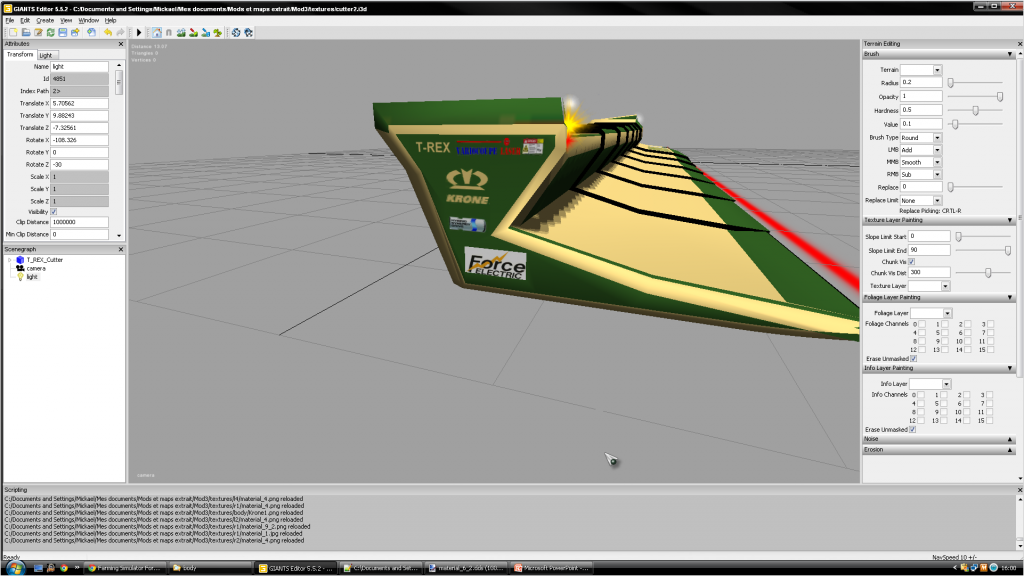The width and height of the screenshot is (1024, 576).
Task: Close the Terrain Editing panel
Action: pos(1019,44)
